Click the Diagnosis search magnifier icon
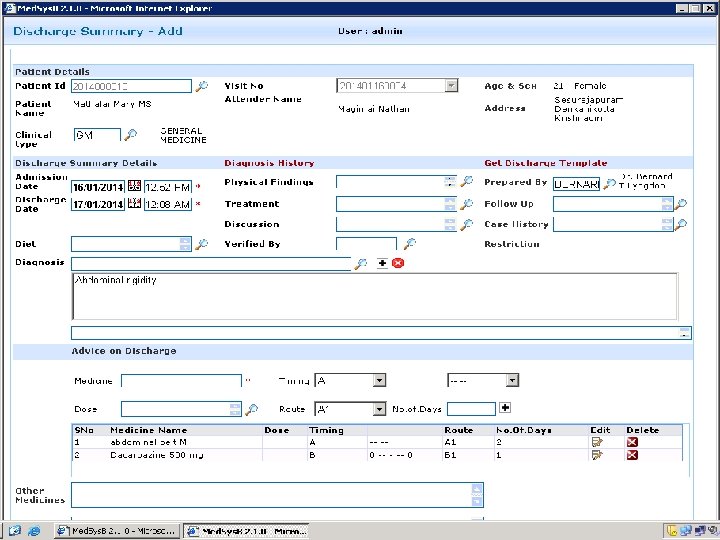Image resolution: width=720 pixels, height=540 pixels. tap(361, 263)
